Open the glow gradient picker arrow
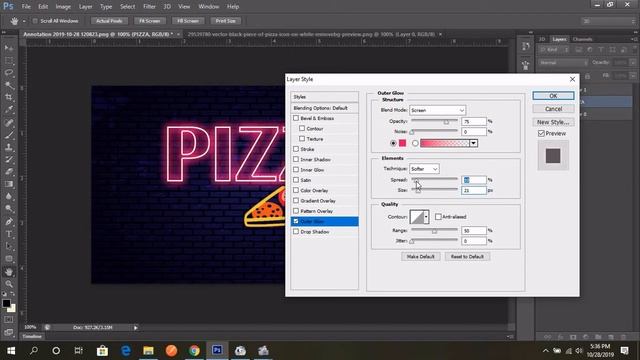Image resolution: width=640 pixels, height=360 pixels. (x=473, y=143)
